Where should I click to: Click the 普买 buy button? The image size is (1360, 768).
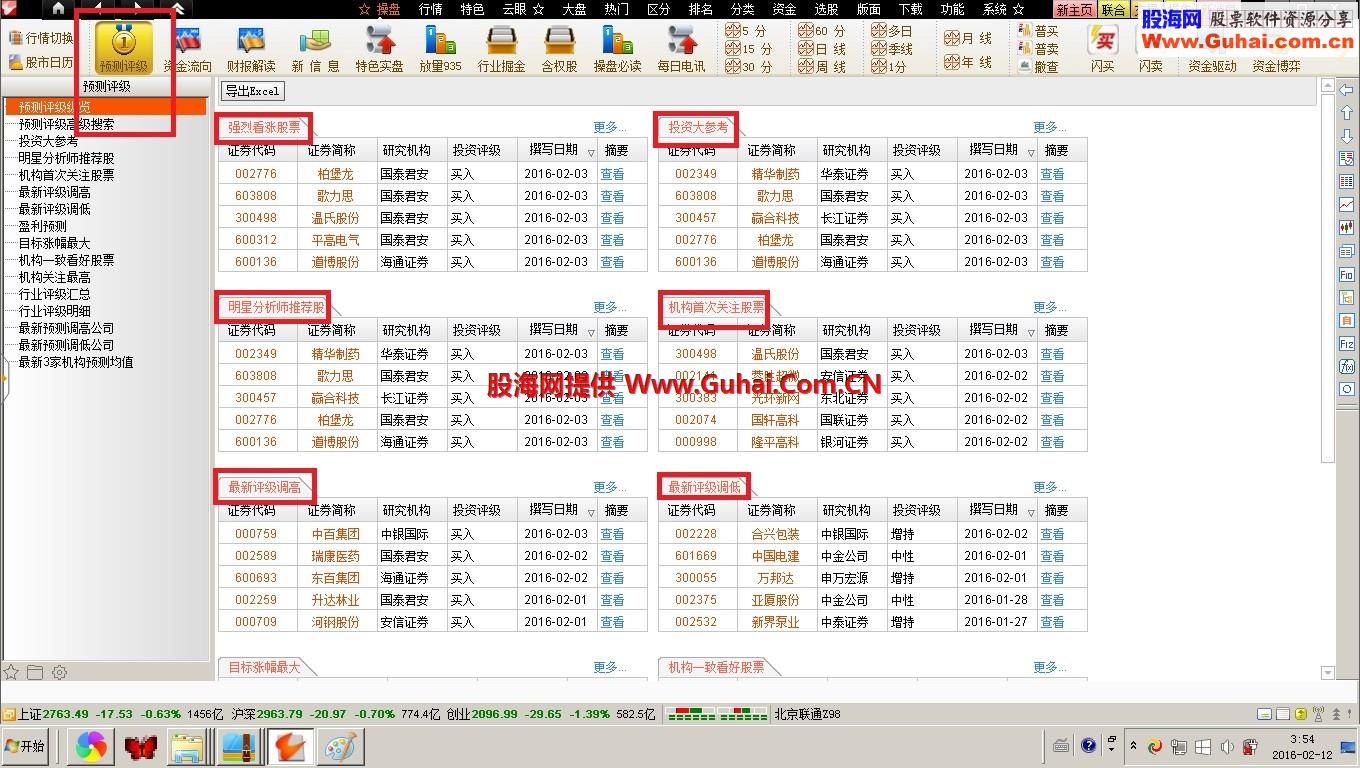pyautogui.click(x=1039, y=31)
